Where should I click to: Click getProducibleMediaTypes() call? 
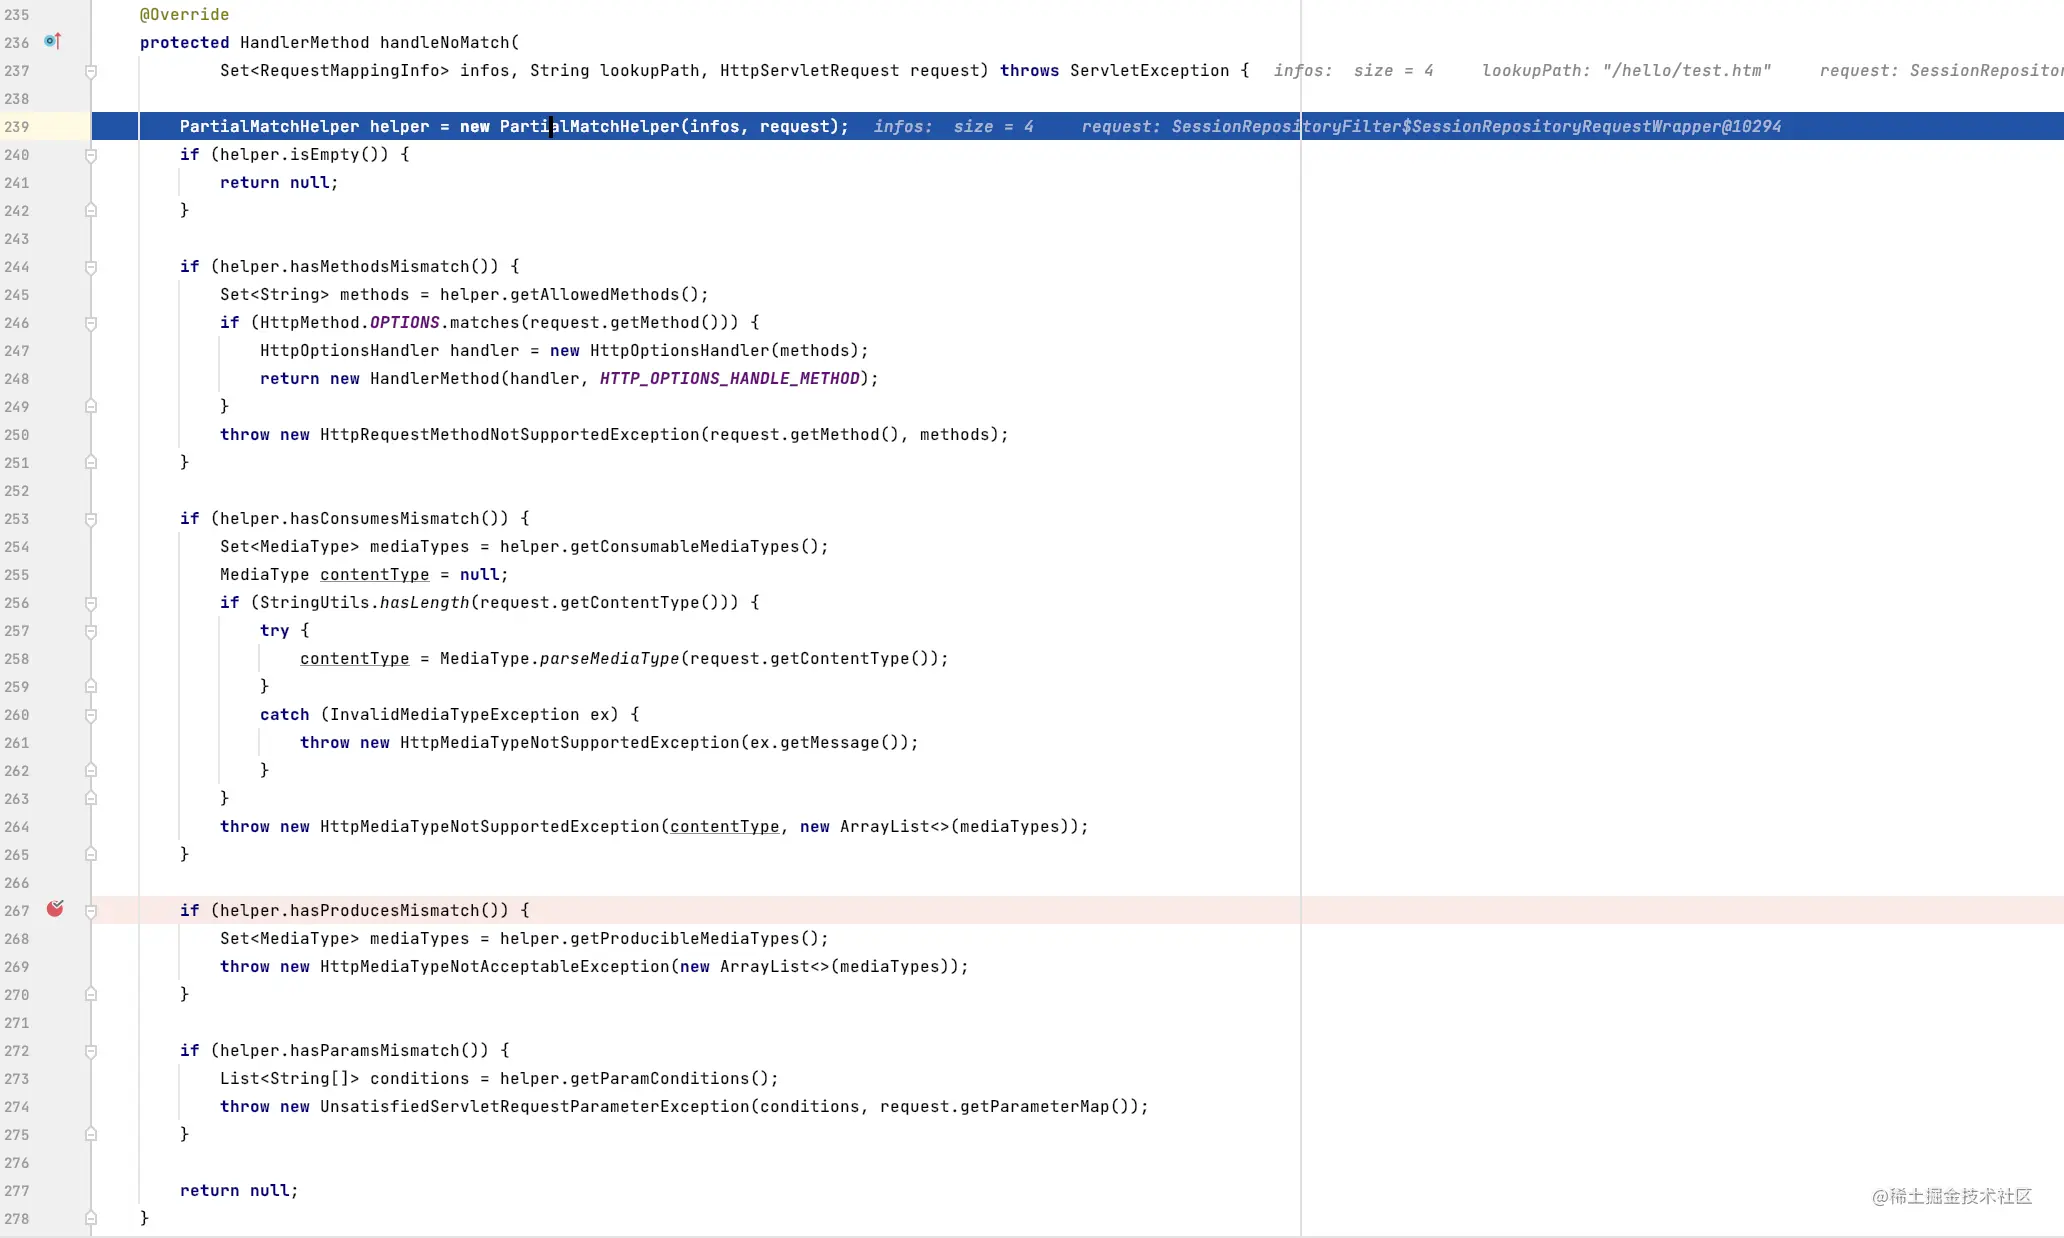694,938
